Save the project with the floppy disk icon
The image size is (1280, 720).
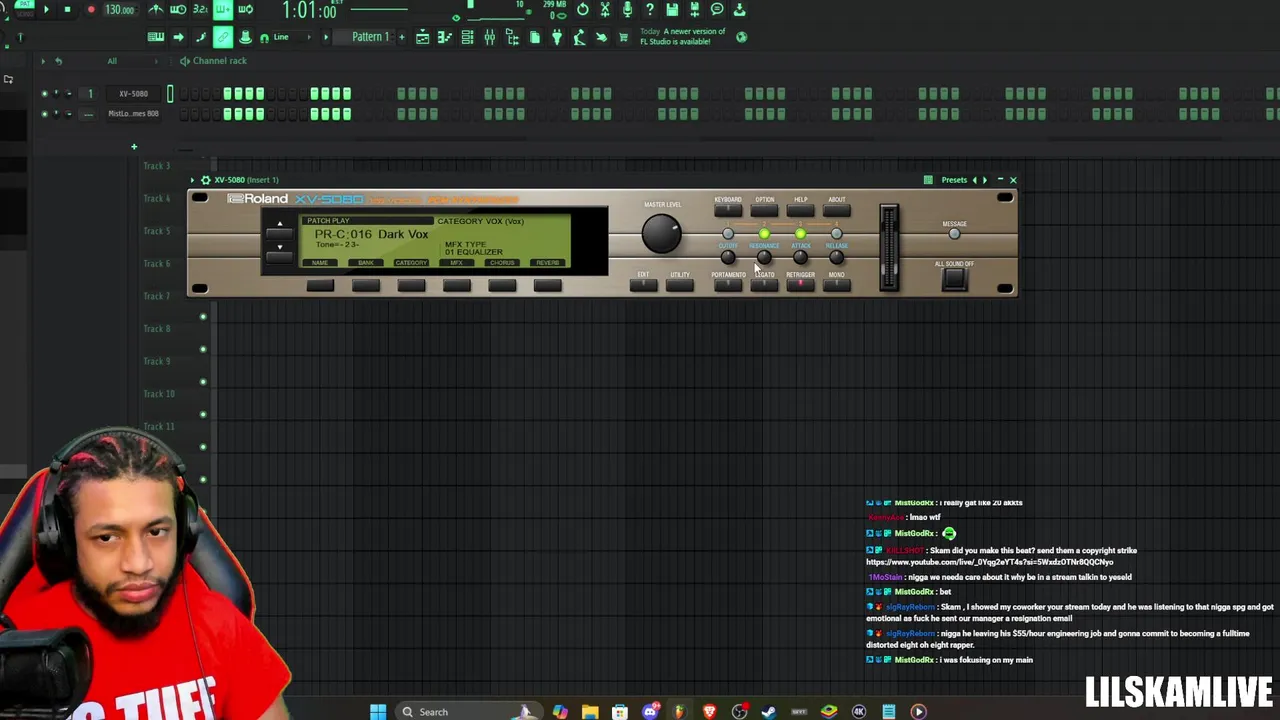tap(672, 10)
